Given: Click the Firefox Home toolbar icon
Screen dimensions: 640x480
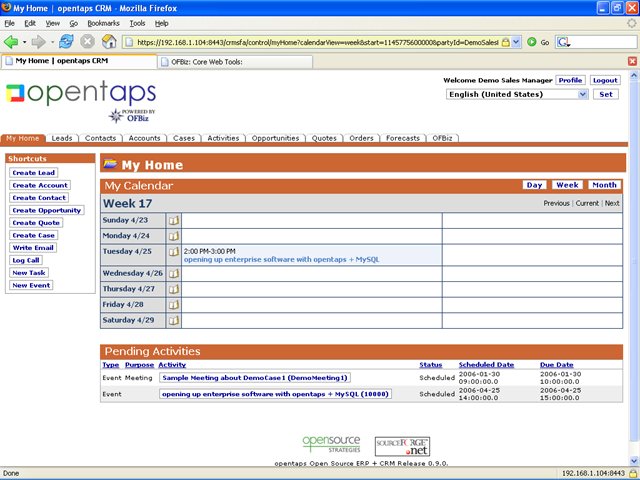Looking at the screenshot, I should pos(109,42).
